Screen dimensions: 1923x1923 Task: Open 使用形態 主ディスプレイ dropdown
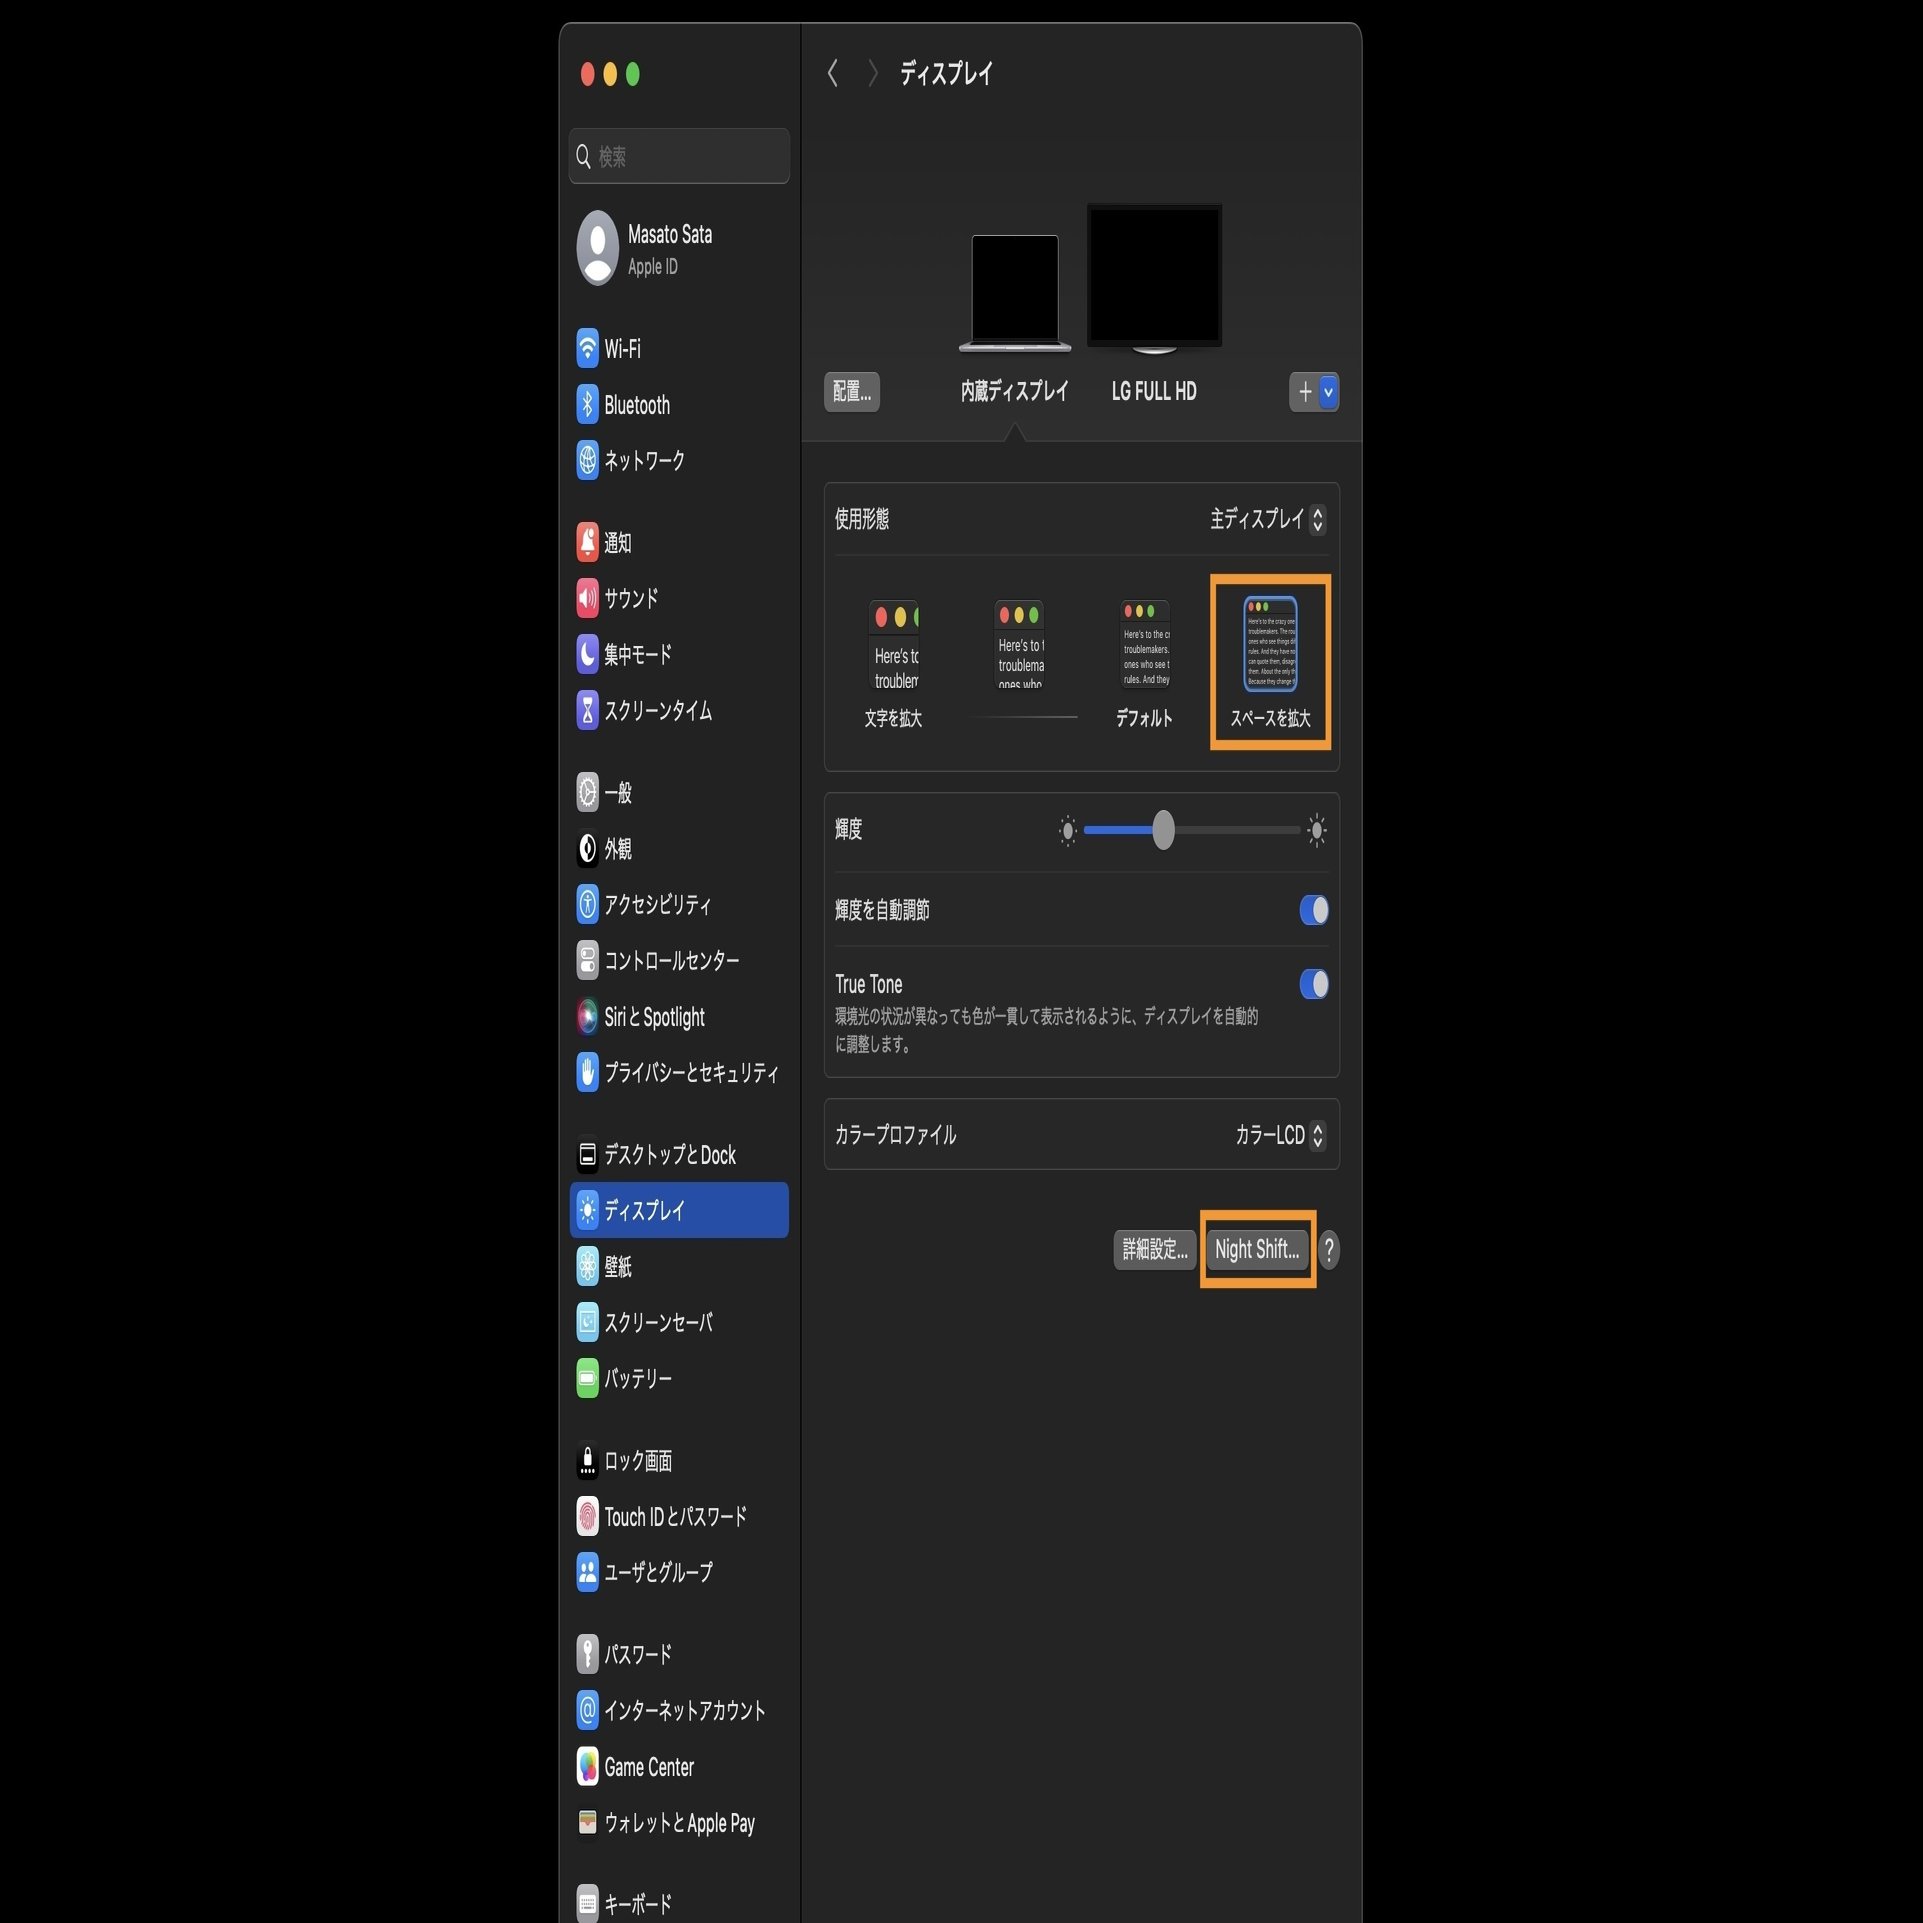1267,519
